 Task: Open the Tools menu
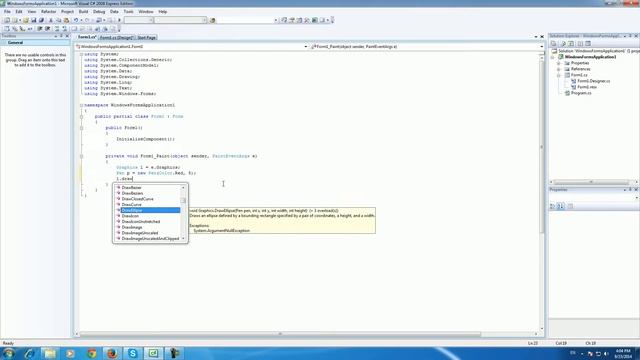[x=128, y=12]
